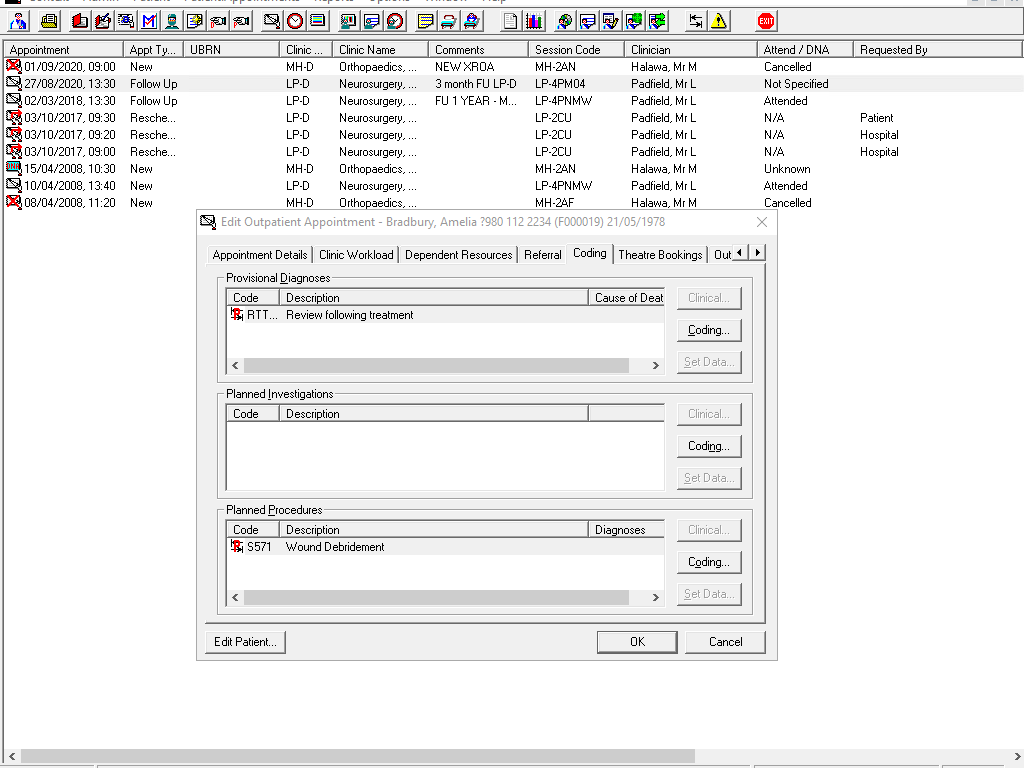Click the yellow typewriter printer toolbar icon
The image size is (1024, 768).
[x=49, y=22]
